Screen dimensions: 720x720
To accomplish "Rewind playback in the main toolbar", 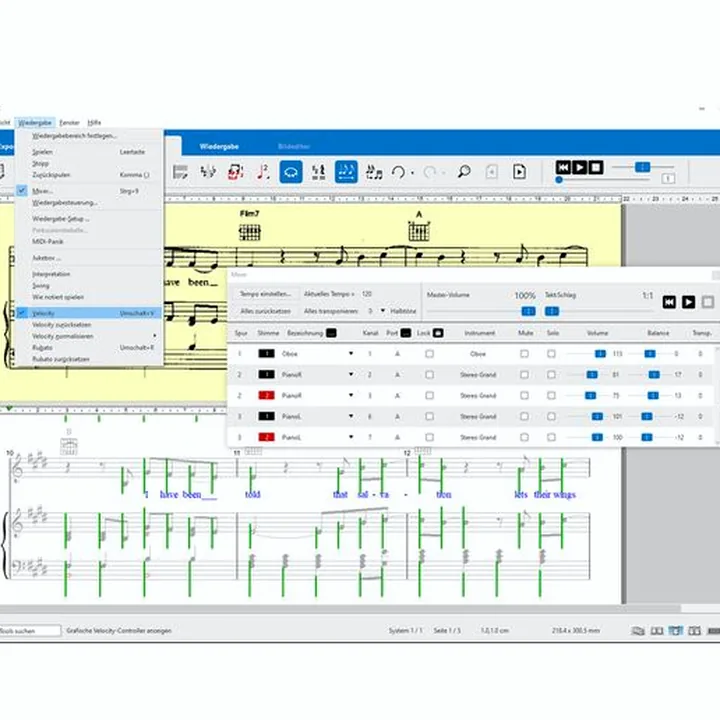I will pos(563,168).
